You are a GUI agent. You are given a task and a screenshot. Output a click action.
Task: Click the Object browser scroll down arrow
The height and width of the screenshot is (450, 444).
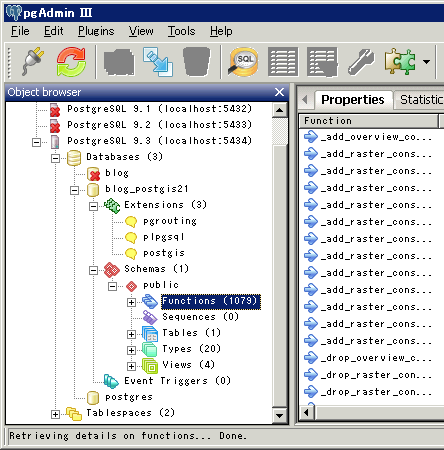pos(279,415)
